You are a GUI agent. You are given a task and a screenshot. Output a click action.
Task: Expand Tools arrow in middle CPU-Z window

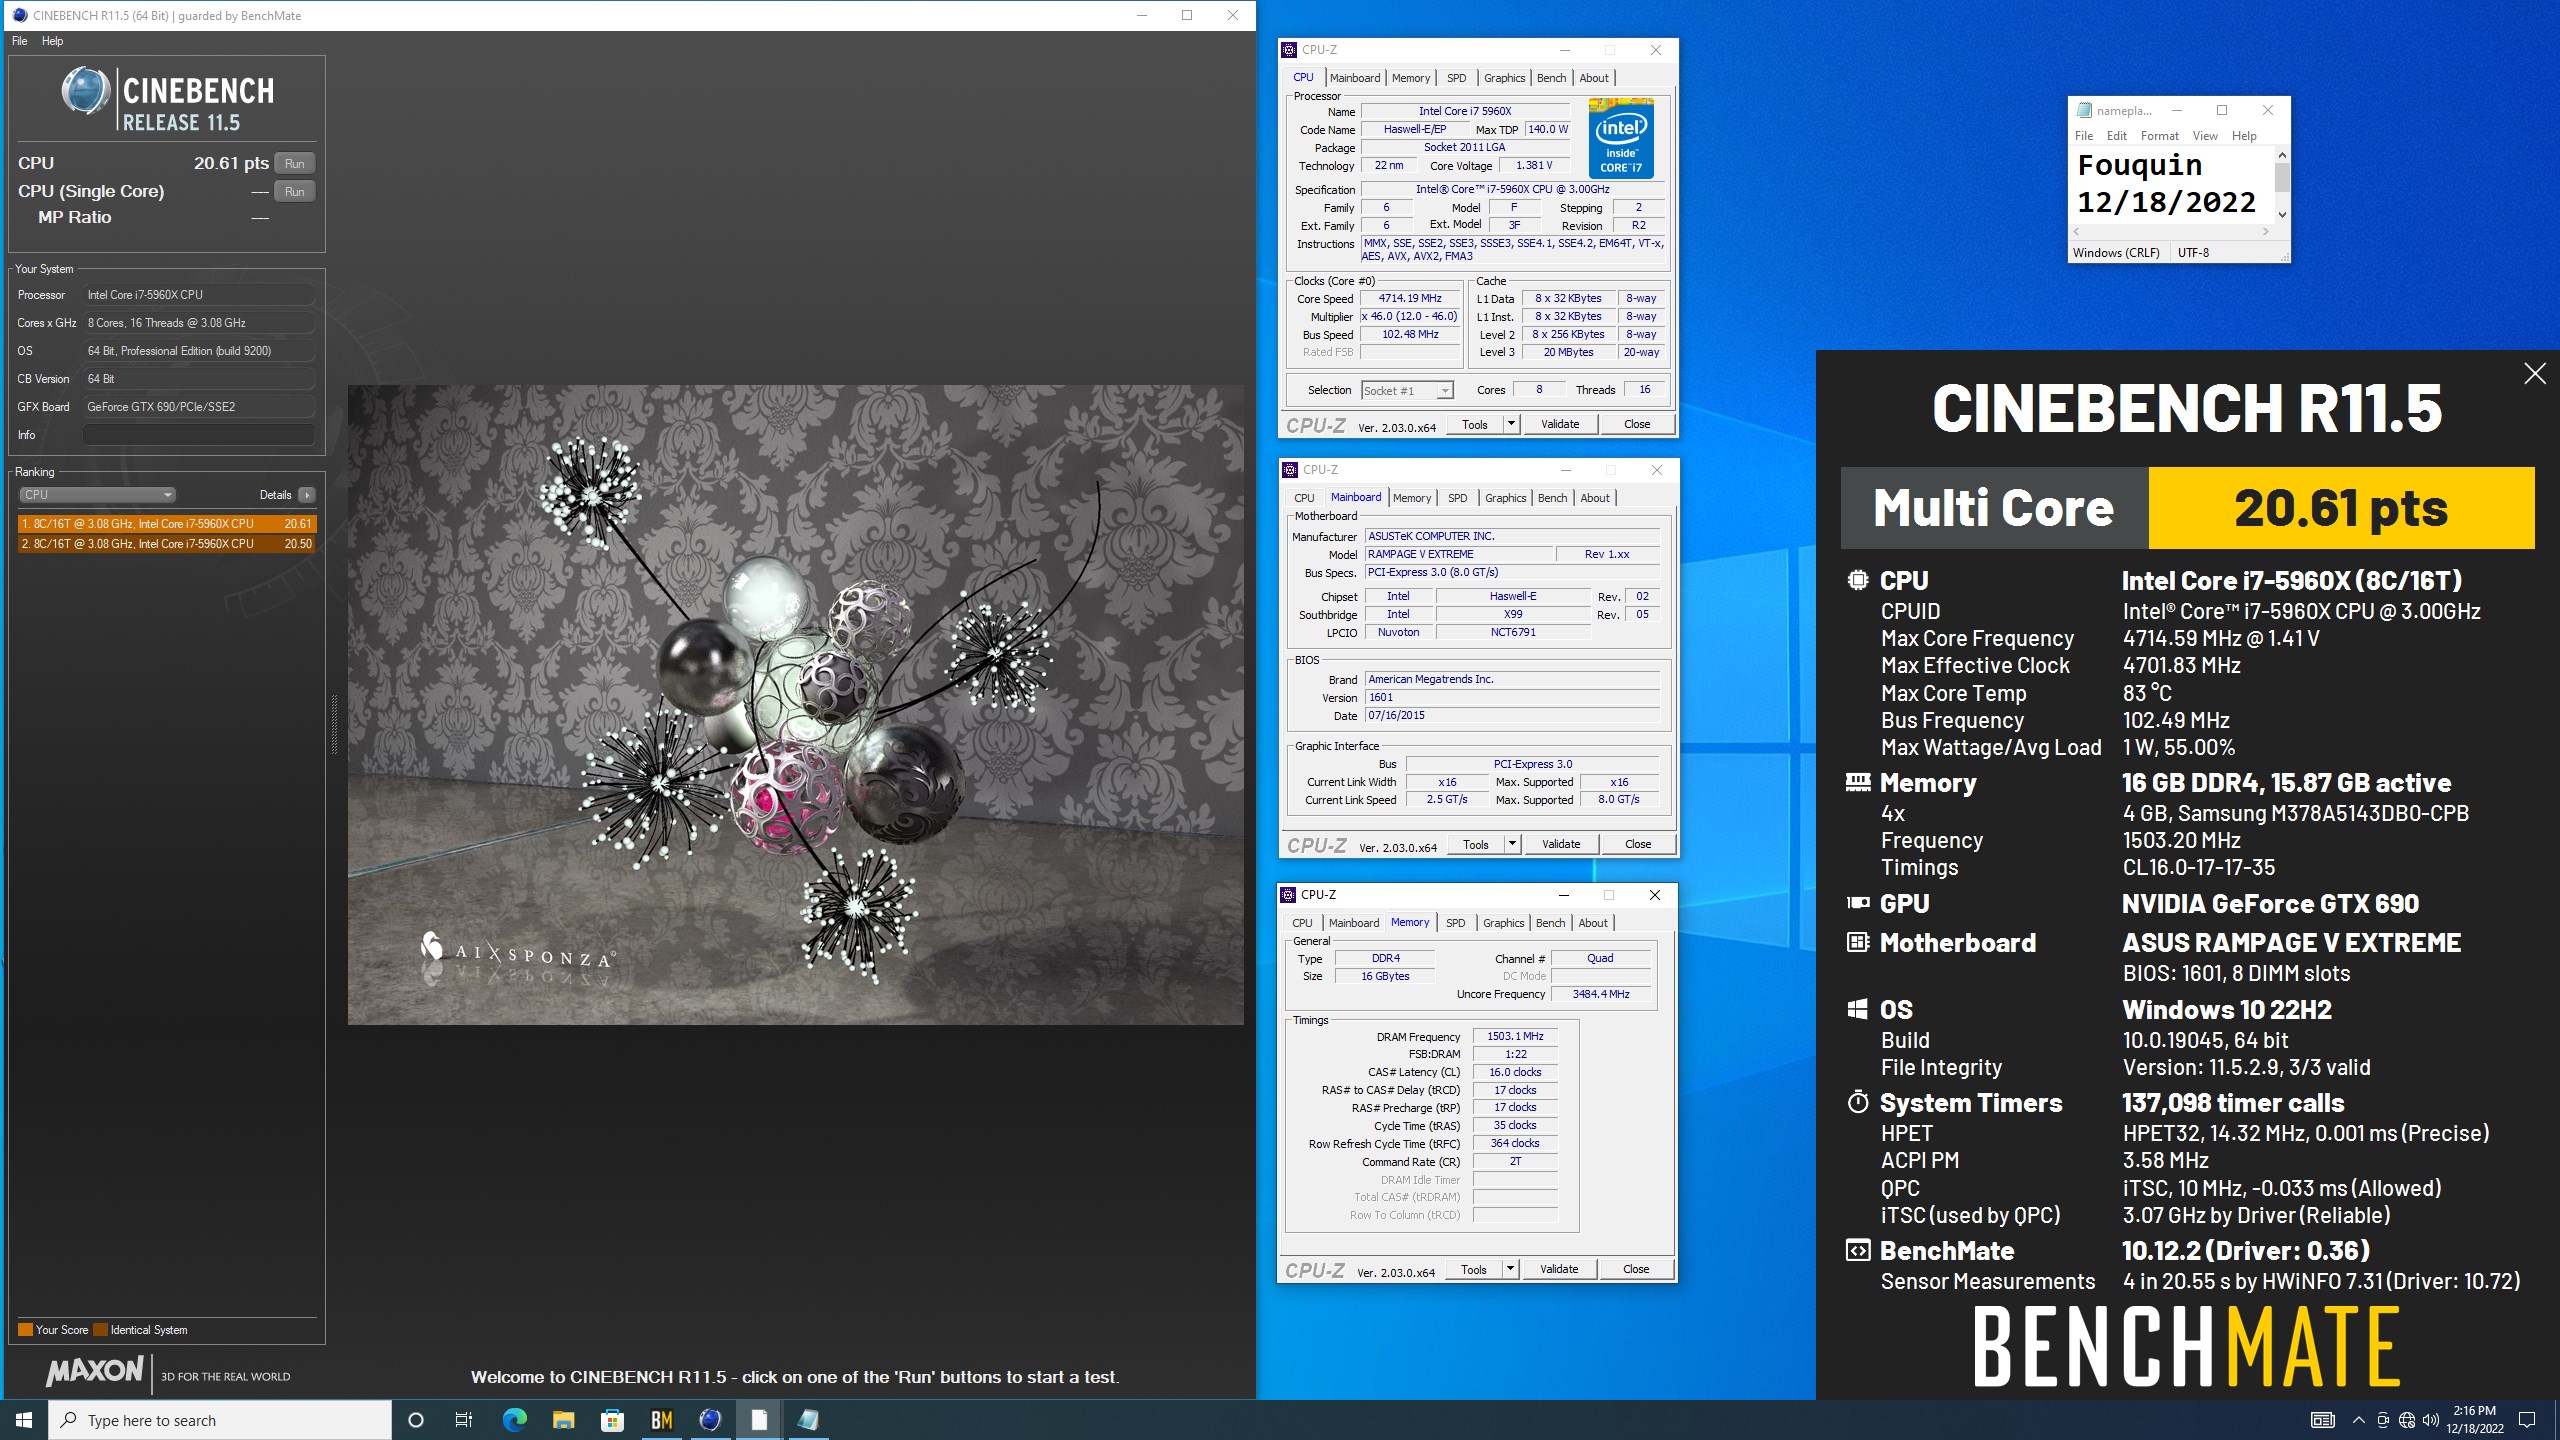[1512, 845]
